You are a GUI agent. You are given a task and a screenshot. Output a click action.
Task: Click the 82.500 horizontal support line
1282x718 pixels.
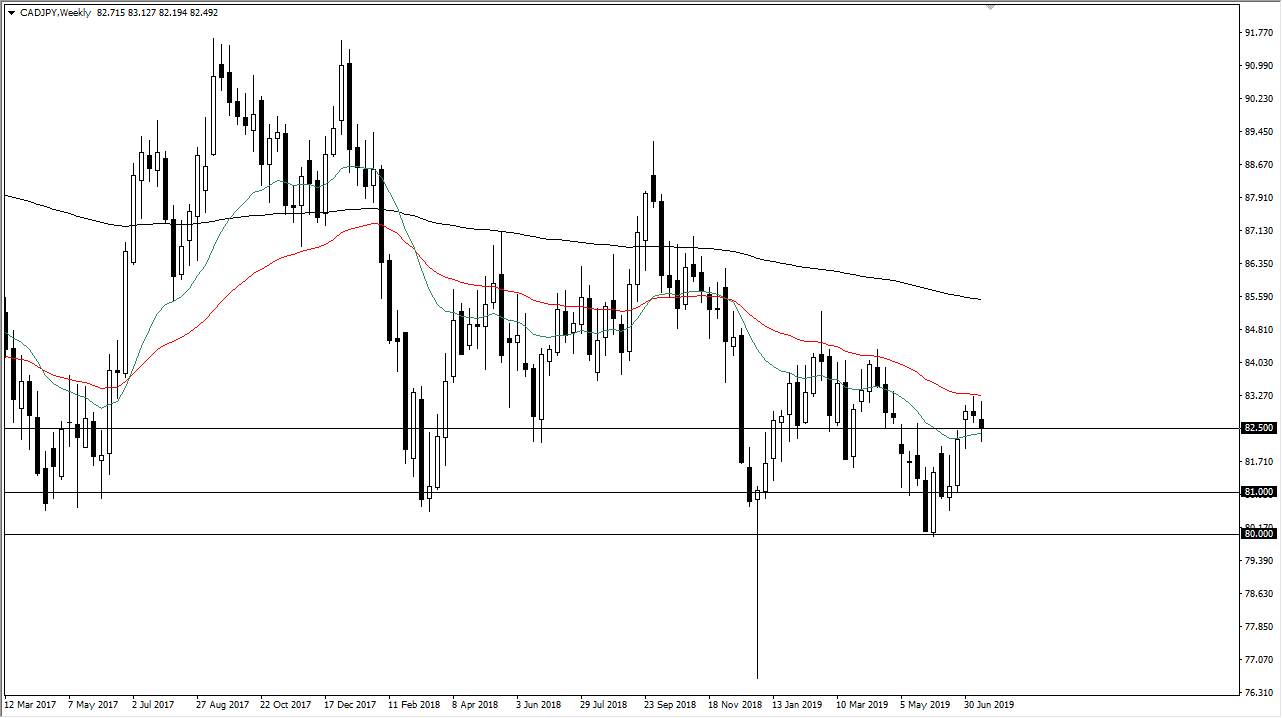tap(600, 428)
